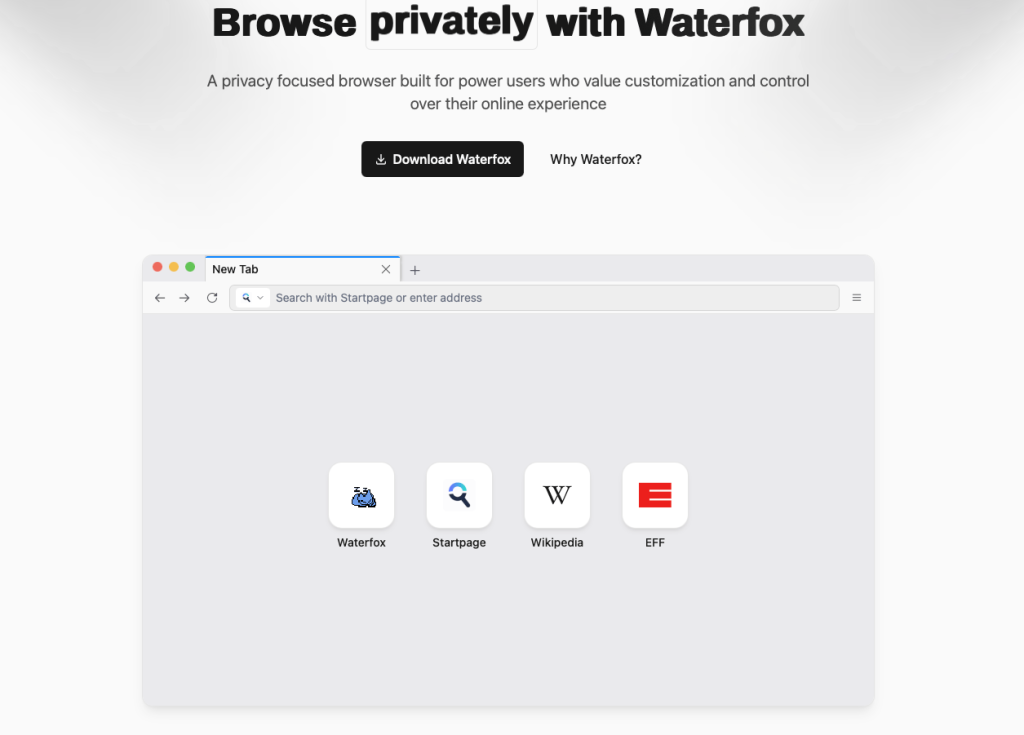Image resolution: width=1024 pixels, height=735 pixels.
Task: Open the Wikipedia shortcut icon
Action: point(557,495)
